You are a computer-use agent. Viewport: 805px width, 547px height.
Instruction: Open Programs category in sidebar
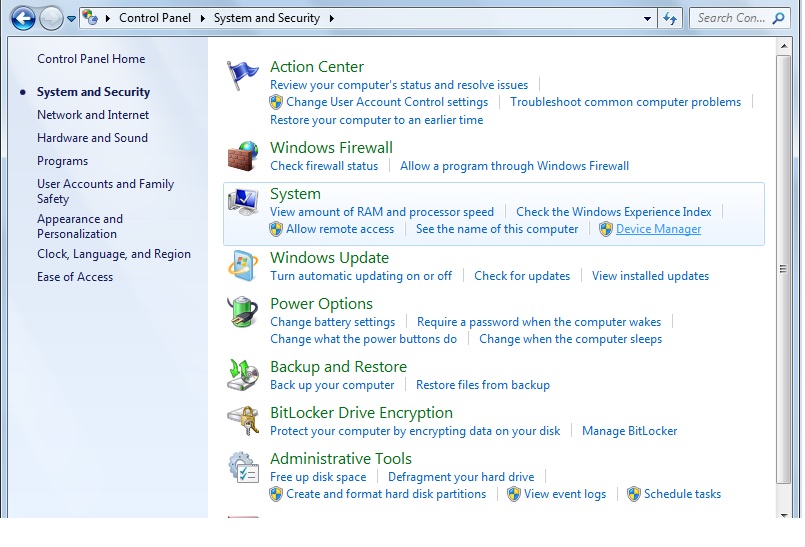pyautogui.click(x=62, y=161)
